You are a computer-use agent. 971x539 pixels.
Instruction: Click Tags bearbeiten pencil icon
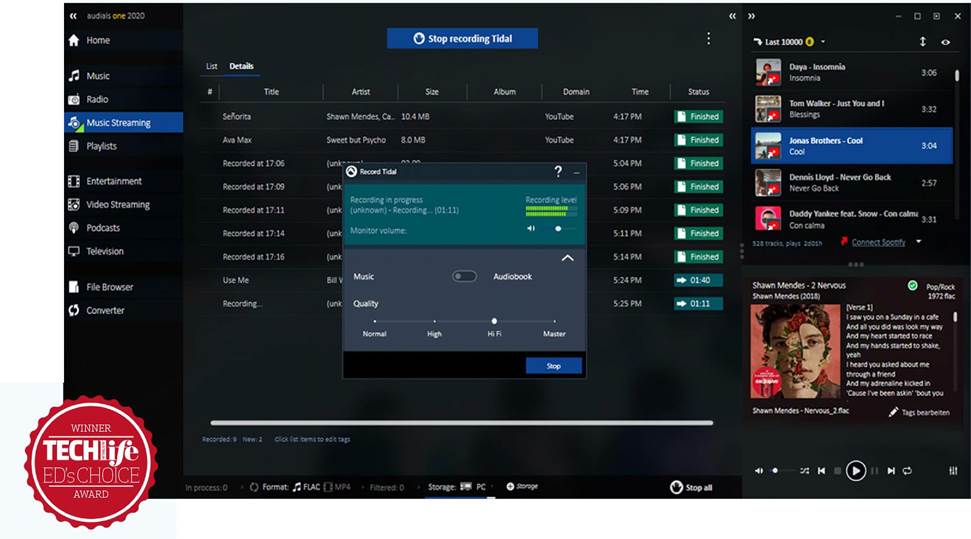pos(893,412)
